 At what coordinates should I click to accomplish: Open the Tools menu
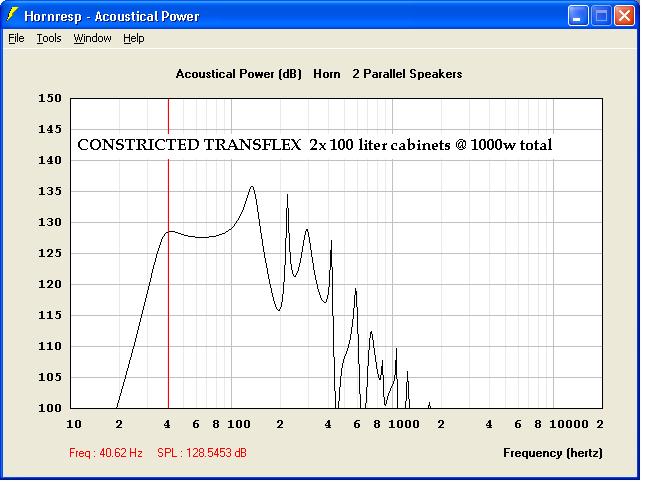(49, 38)
